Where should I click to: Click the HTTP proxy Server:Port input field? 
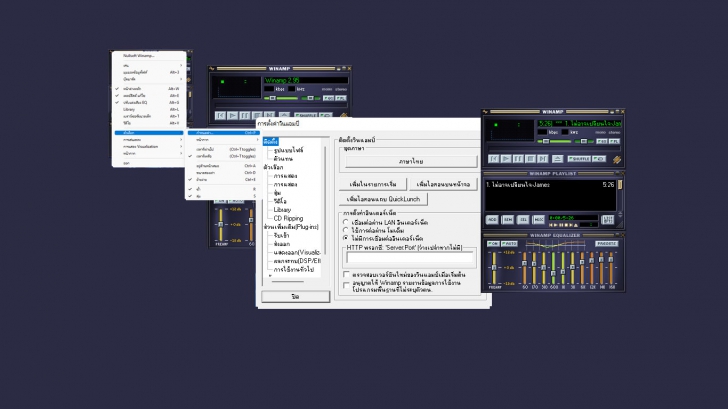[x=410, y=258]
